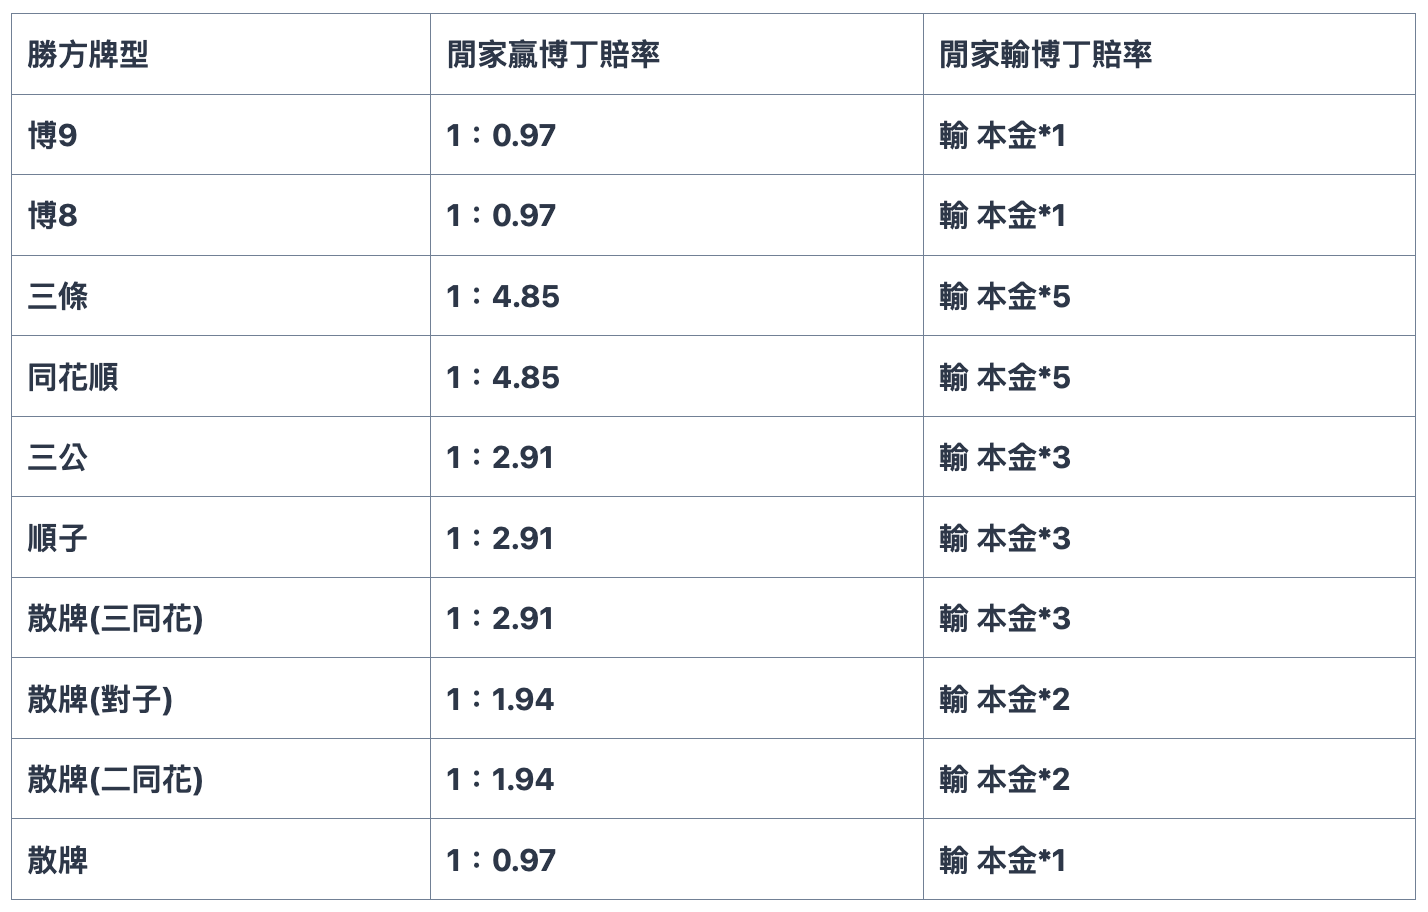Click 輸 本金*3 in the 順子 row
The image size is (1428, 912).
point(1005,538)
